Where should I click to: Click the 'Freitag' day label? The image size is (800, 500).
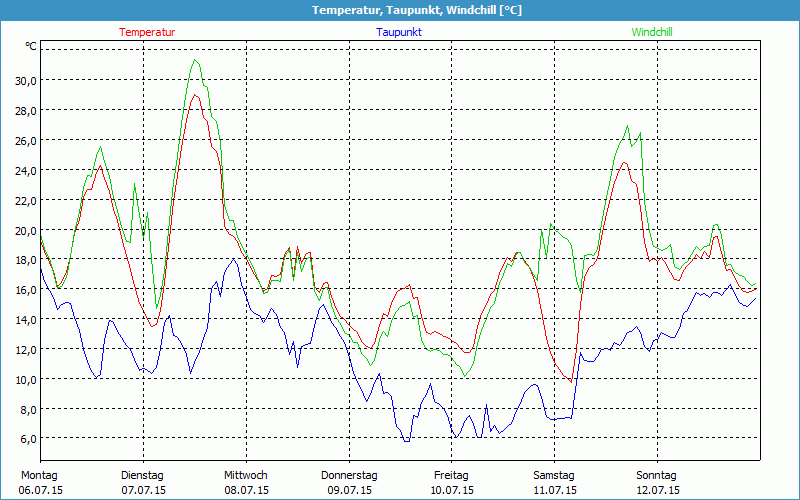click(x=452, y=476)
